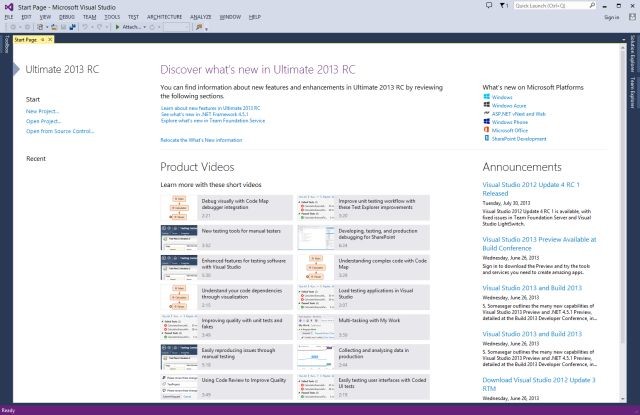Click the Undo toolbar icon
The height and width of the screenshot is (415, 640).
(x=85, y=27)
